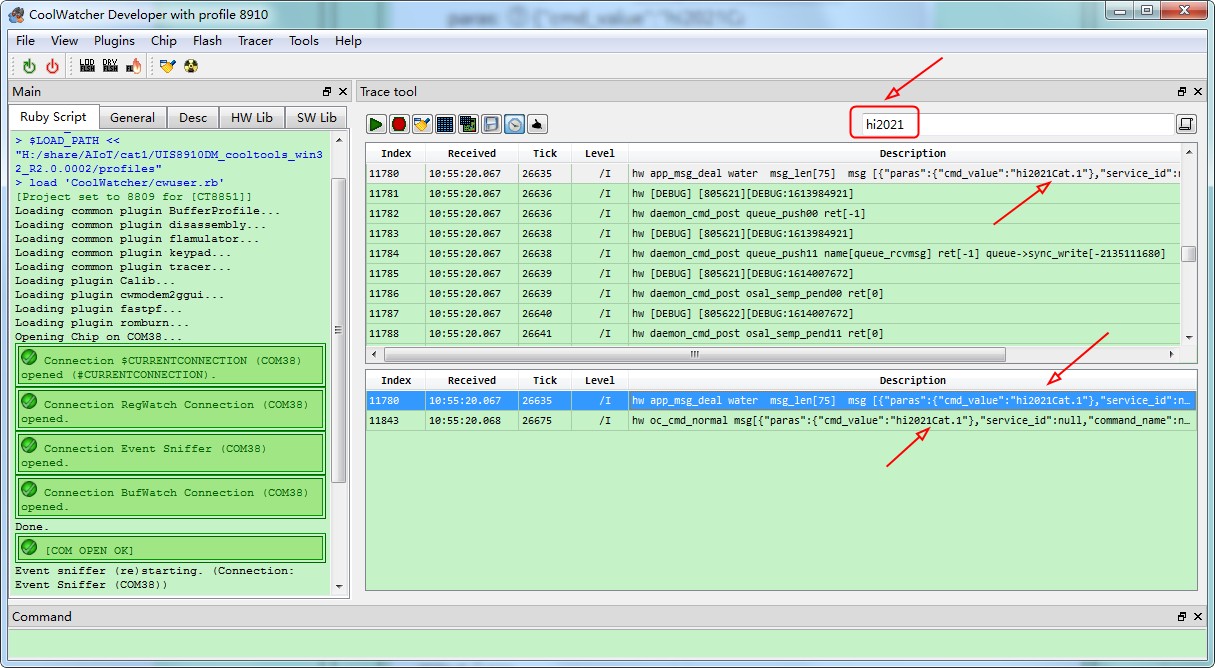Click upper trace table scroll up arrow
This screenshot has height=668, width=1215.
(1188, 153)
